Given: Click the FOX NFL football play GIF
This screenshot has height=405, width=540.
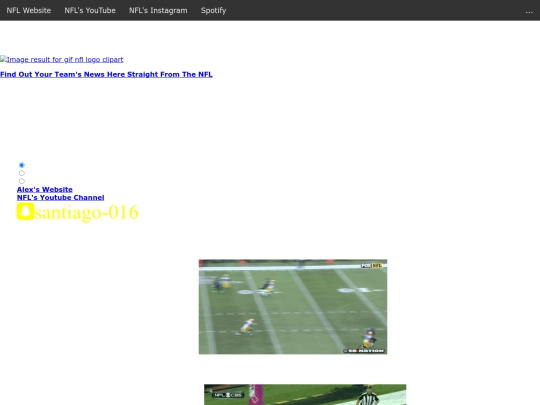Looking at the screenshot, I should click(293, 307).
